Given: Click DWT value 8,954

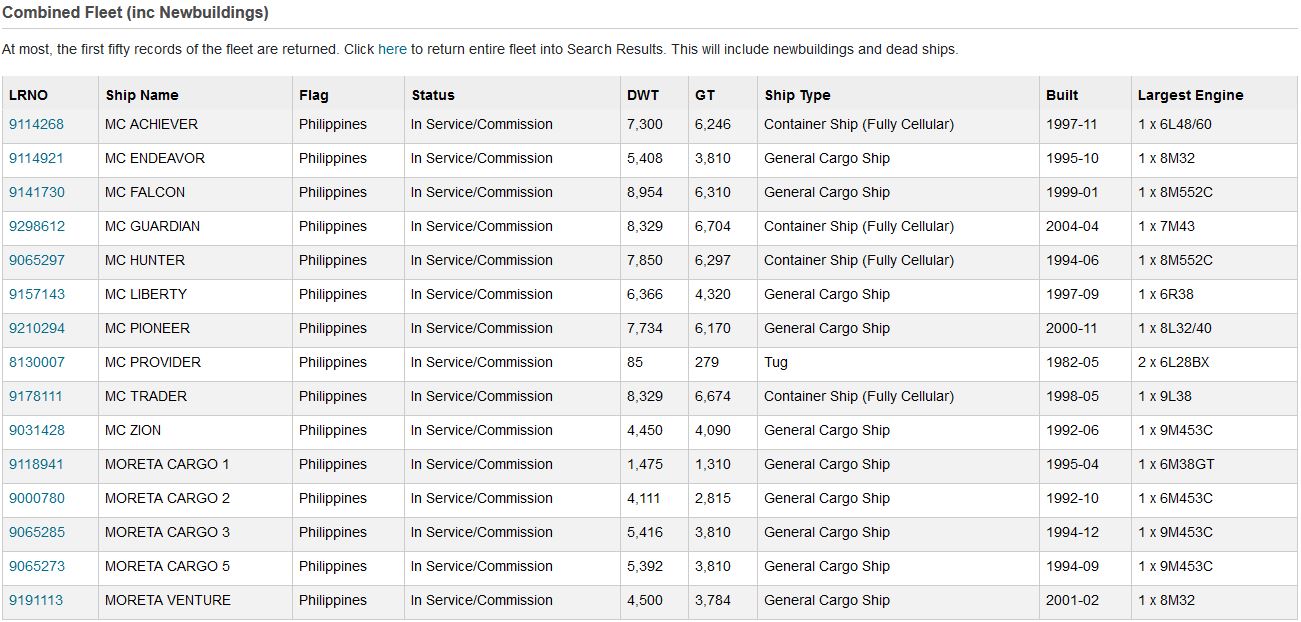Looking at the screenshot, I should pyautogui.click(x=645, y=192).
